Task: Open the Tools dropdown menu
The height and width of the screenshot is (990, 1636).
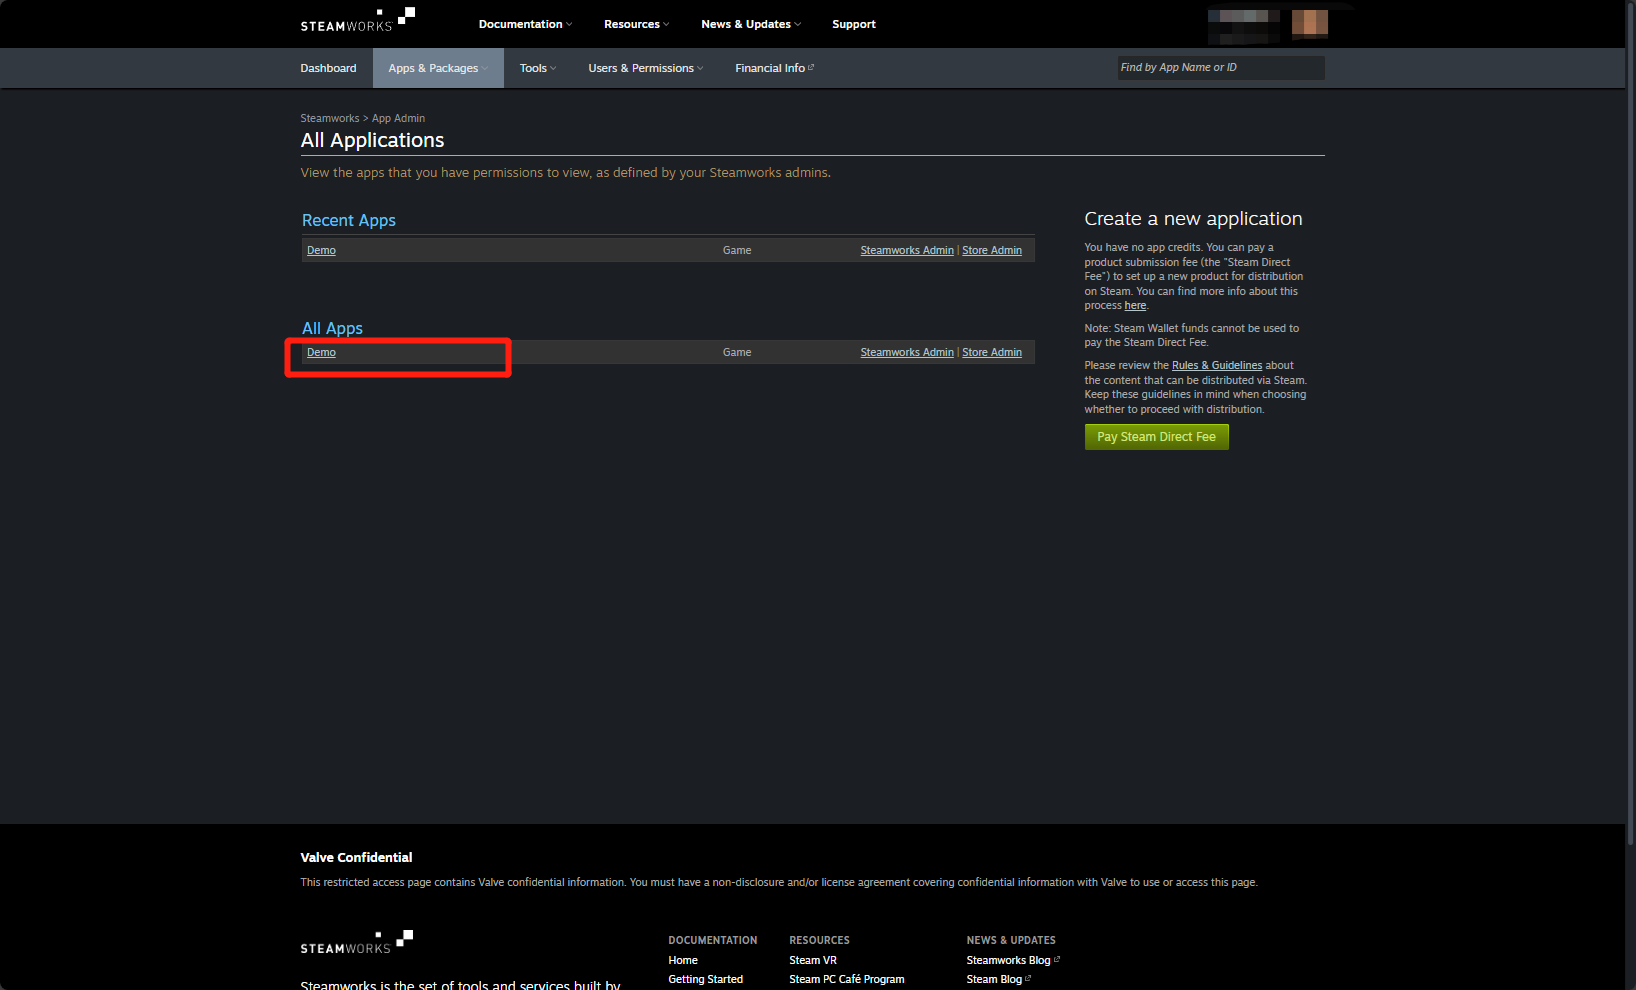Action: tap(537, 68)
